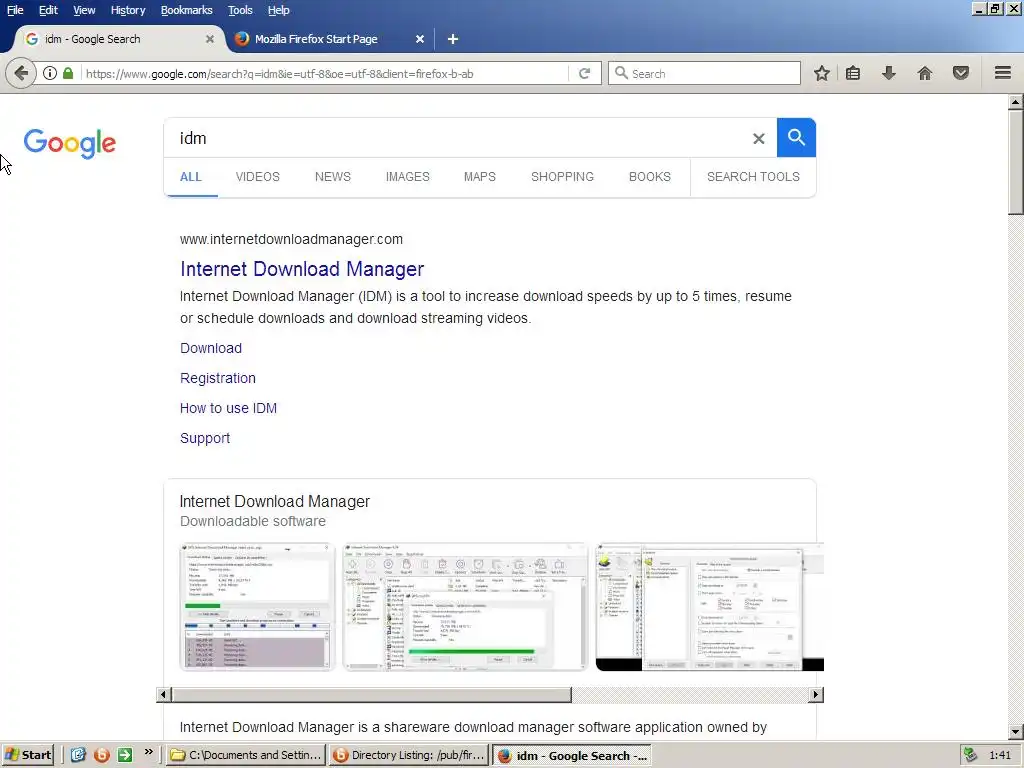Click the green arrow quick launch icon
The width and height of the screenshot is (1024, 768).
(x=125, y=755)
